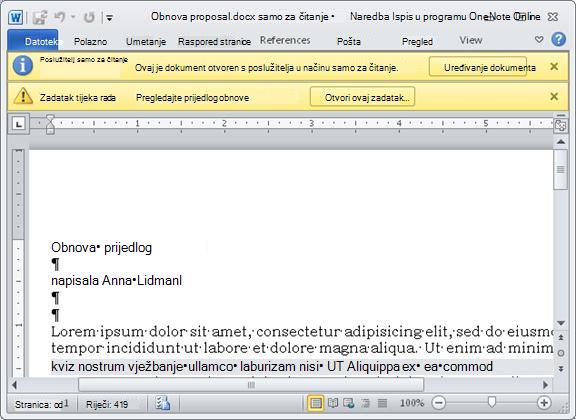Click the yellow warning icon in workflow bar
576x420 pixels.
coord(24,96)
